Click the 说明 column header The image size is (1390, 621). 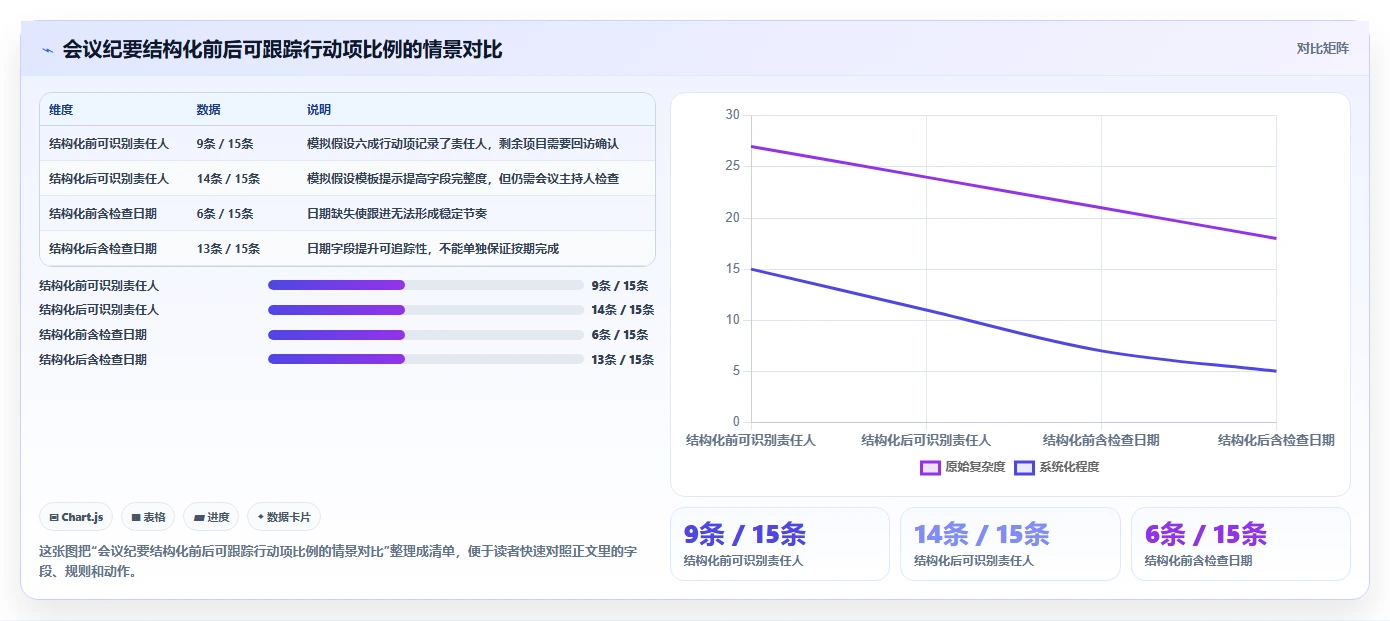click(319, 110)
